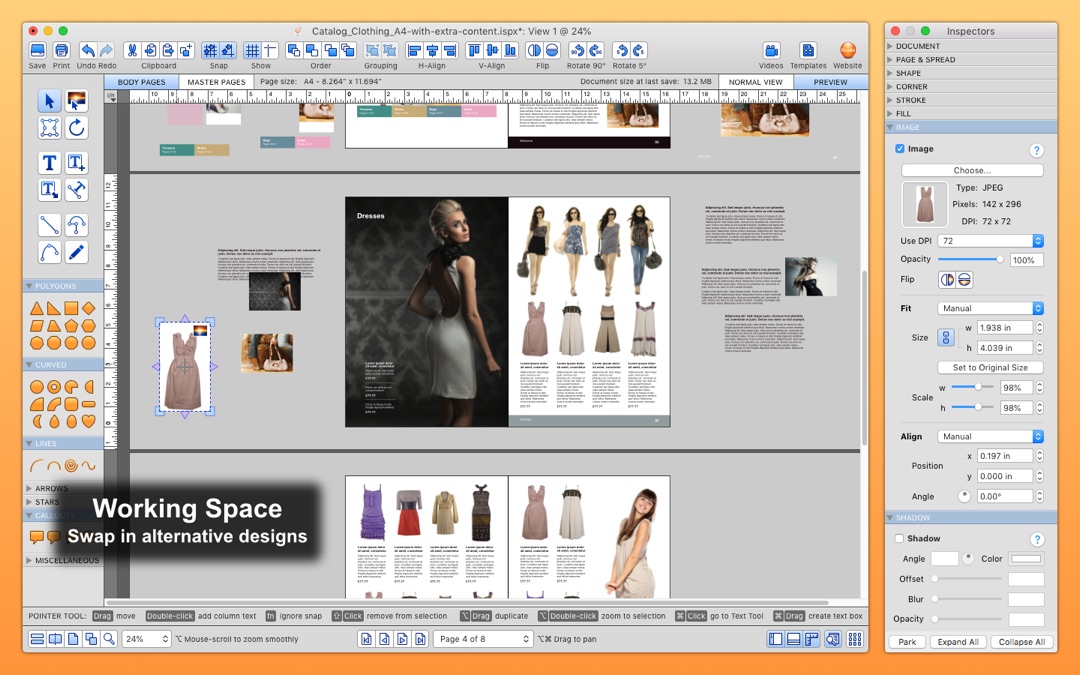Toggle the second Snap option in the toolbar
The image size is (1080, 675).
pos(228,50)
